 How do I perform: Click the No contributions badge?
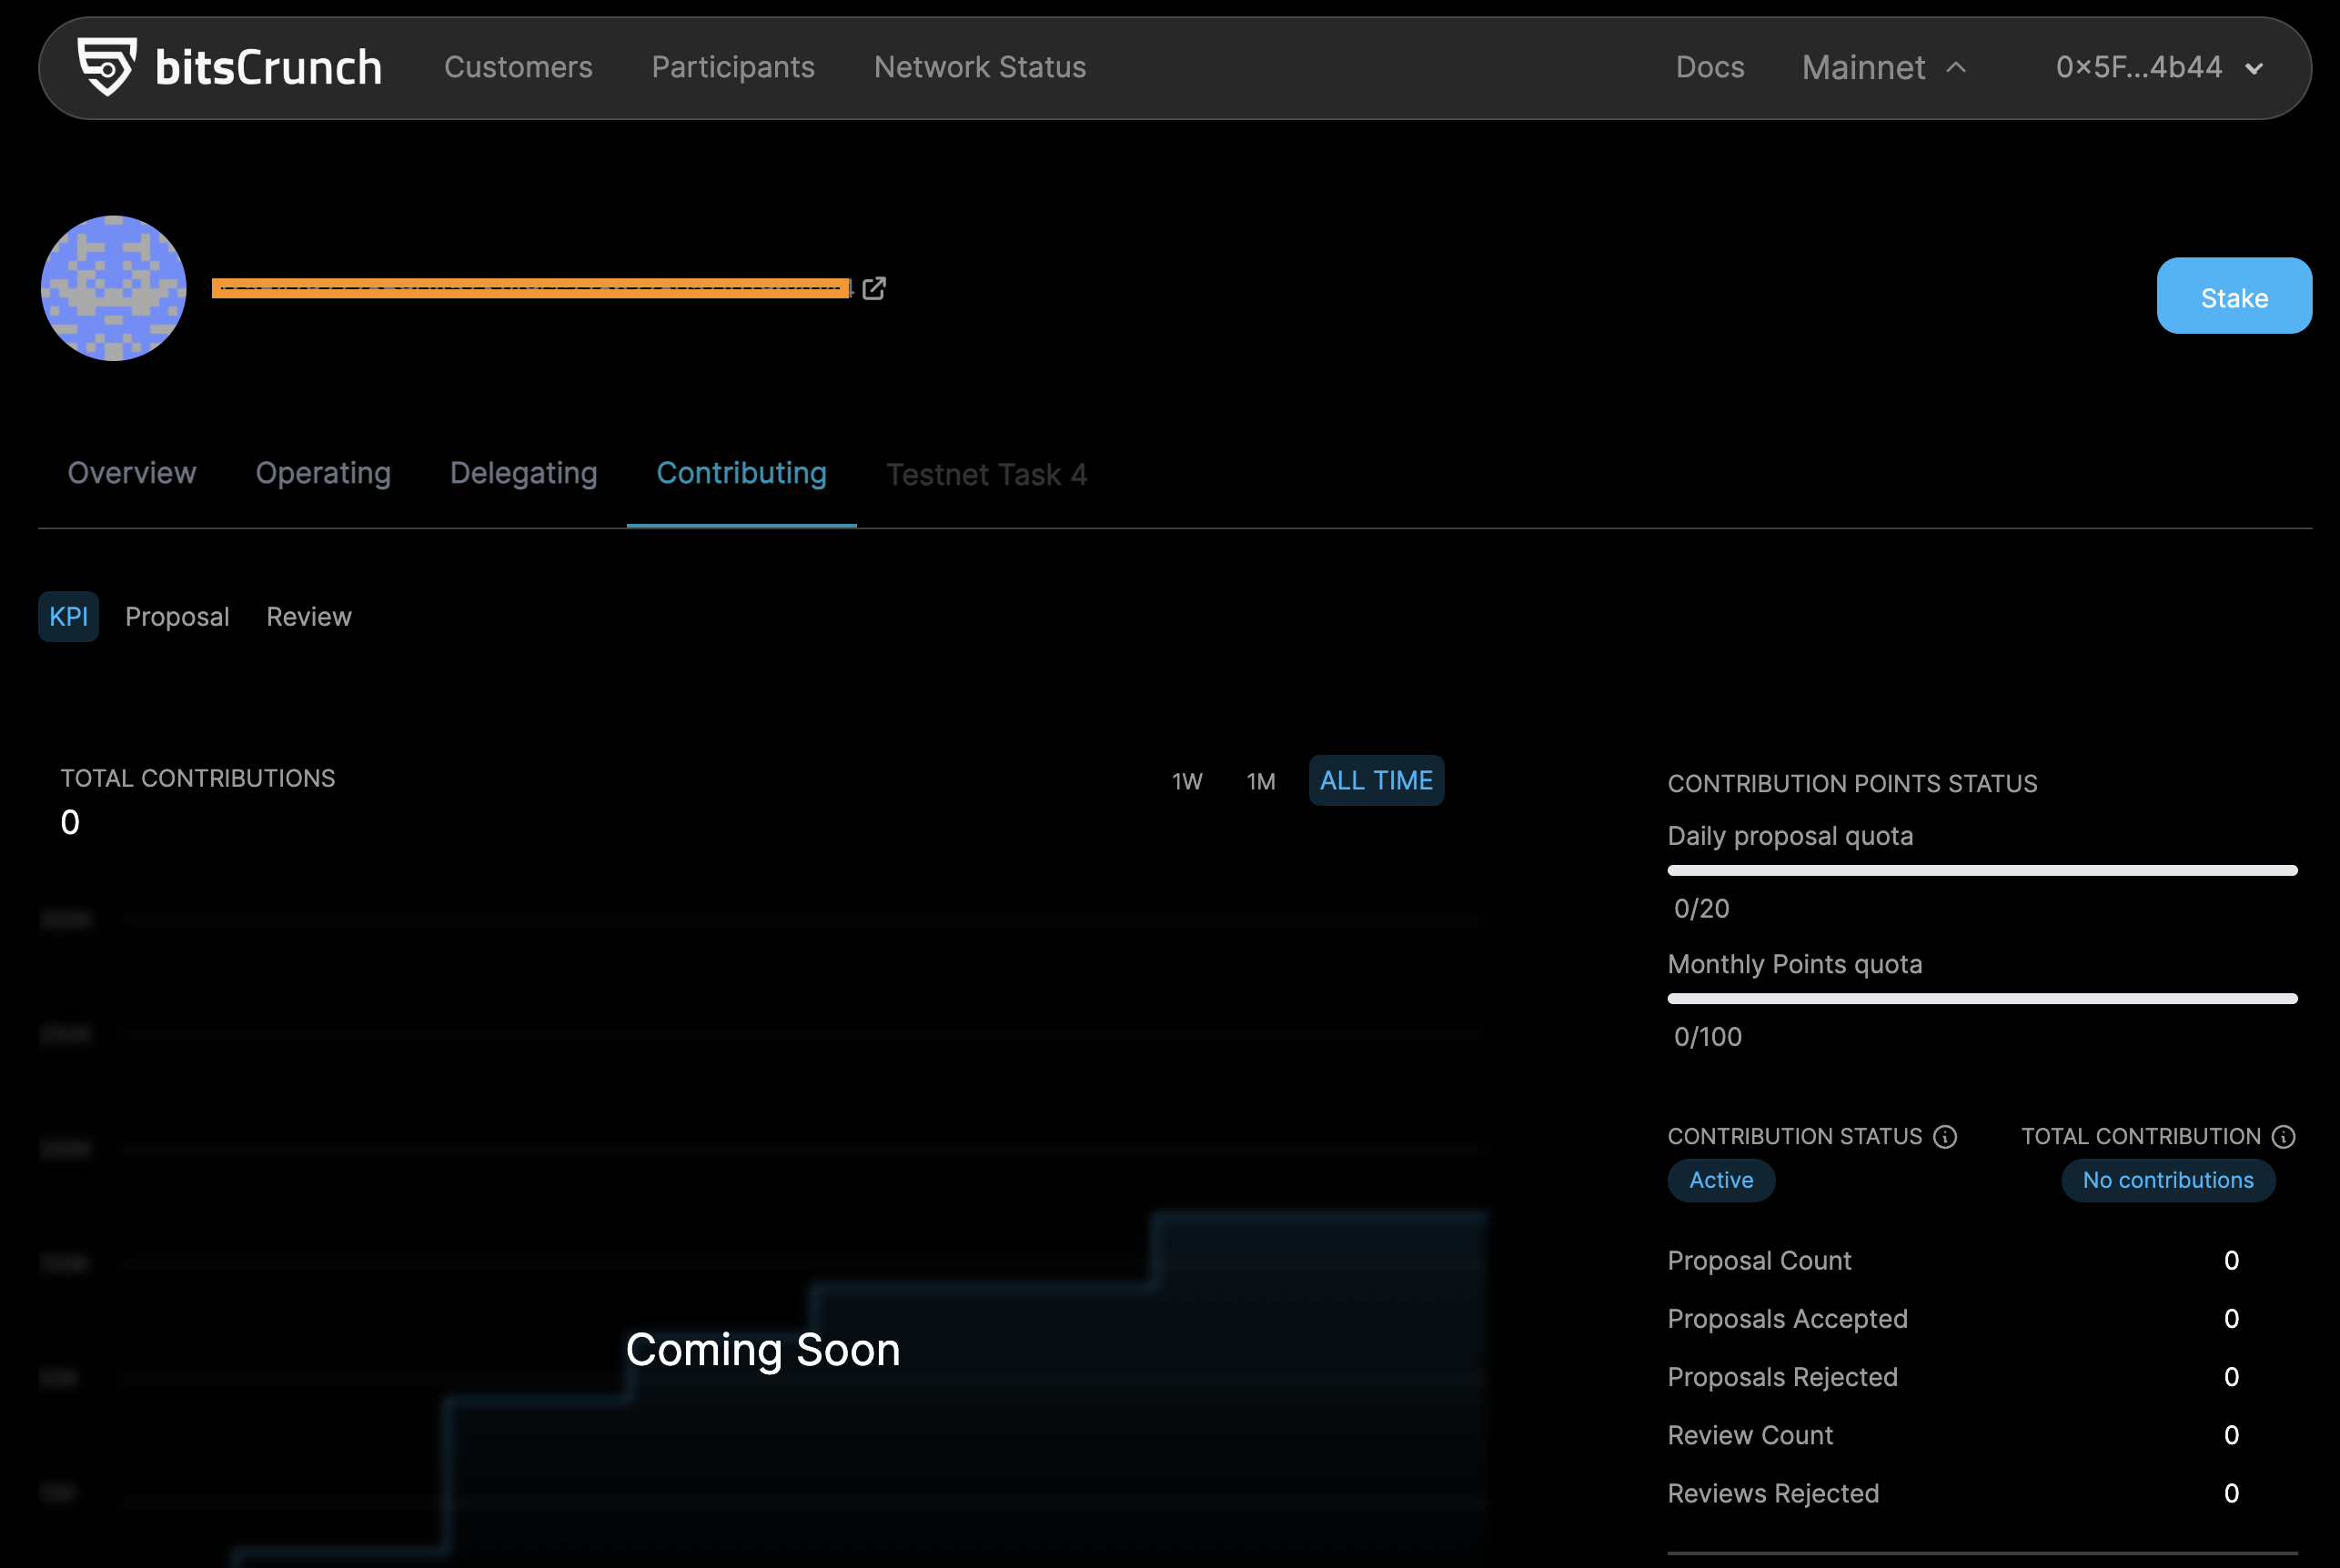tap(2168, 1181)
